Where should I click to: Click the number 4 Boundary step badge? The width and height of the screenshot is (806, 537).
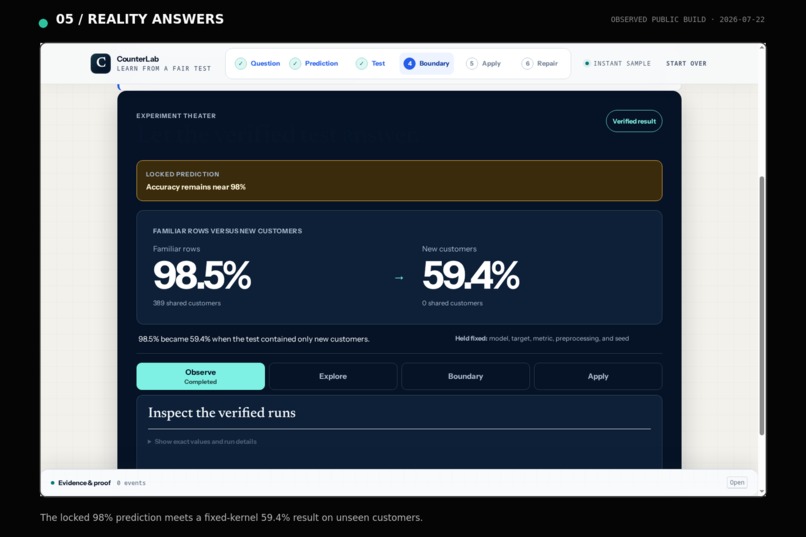[409, 64]
